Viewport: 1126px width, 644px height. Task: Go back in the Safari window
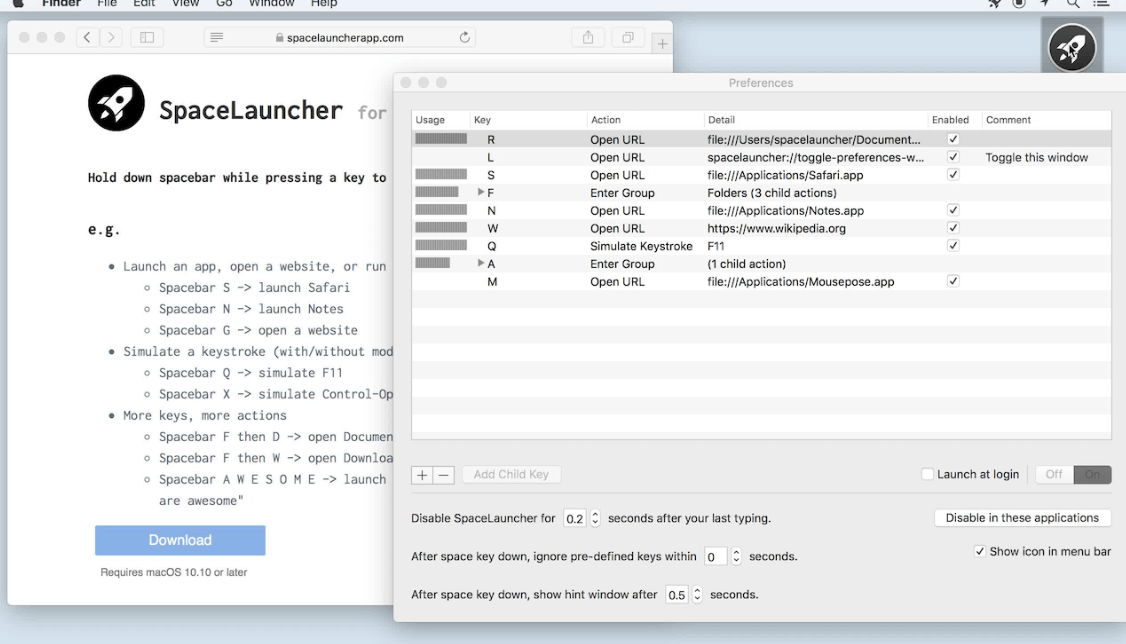pyautogui.click(x=87, y=37)
